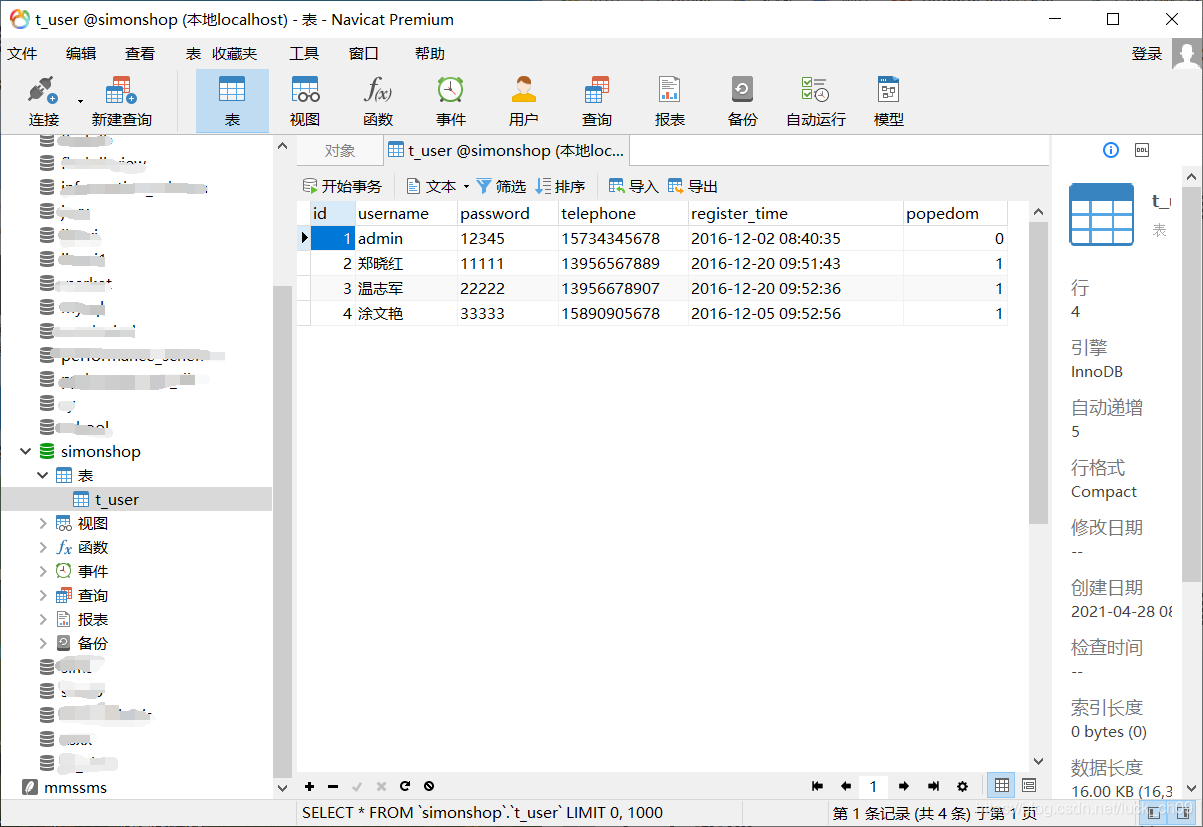Go to the first page of records
The width and height of the screenshot is (1203, 827).
pos(817,786)
